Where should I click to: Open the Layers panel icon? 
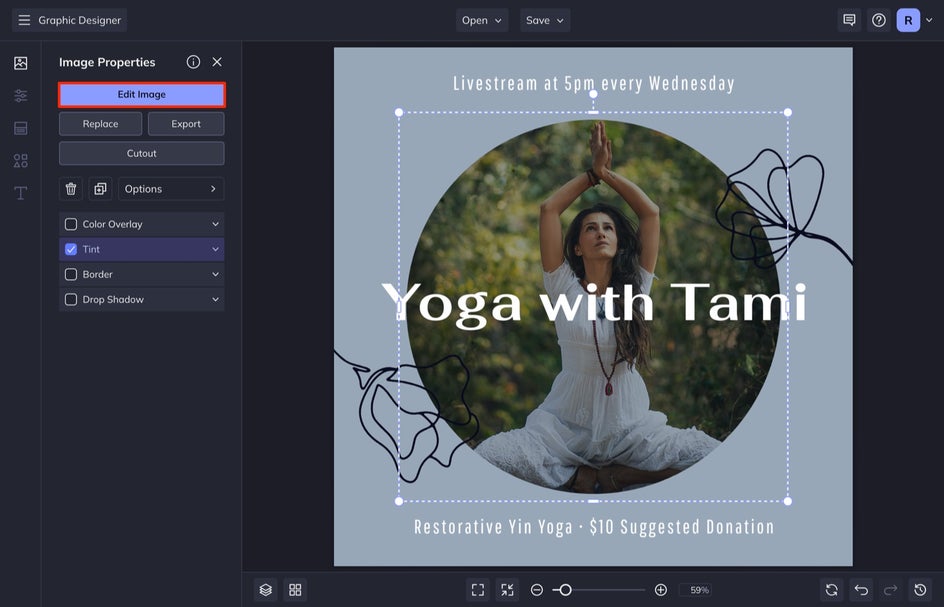(x=266, y=590)
